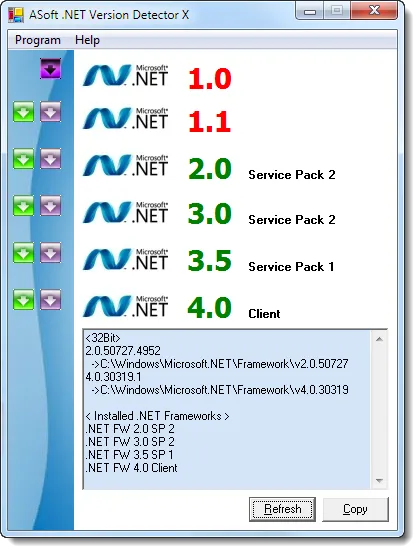Click the red 1.0 version number
The height and width of the screenshot is (553, 420).
[x=210, y=78]
